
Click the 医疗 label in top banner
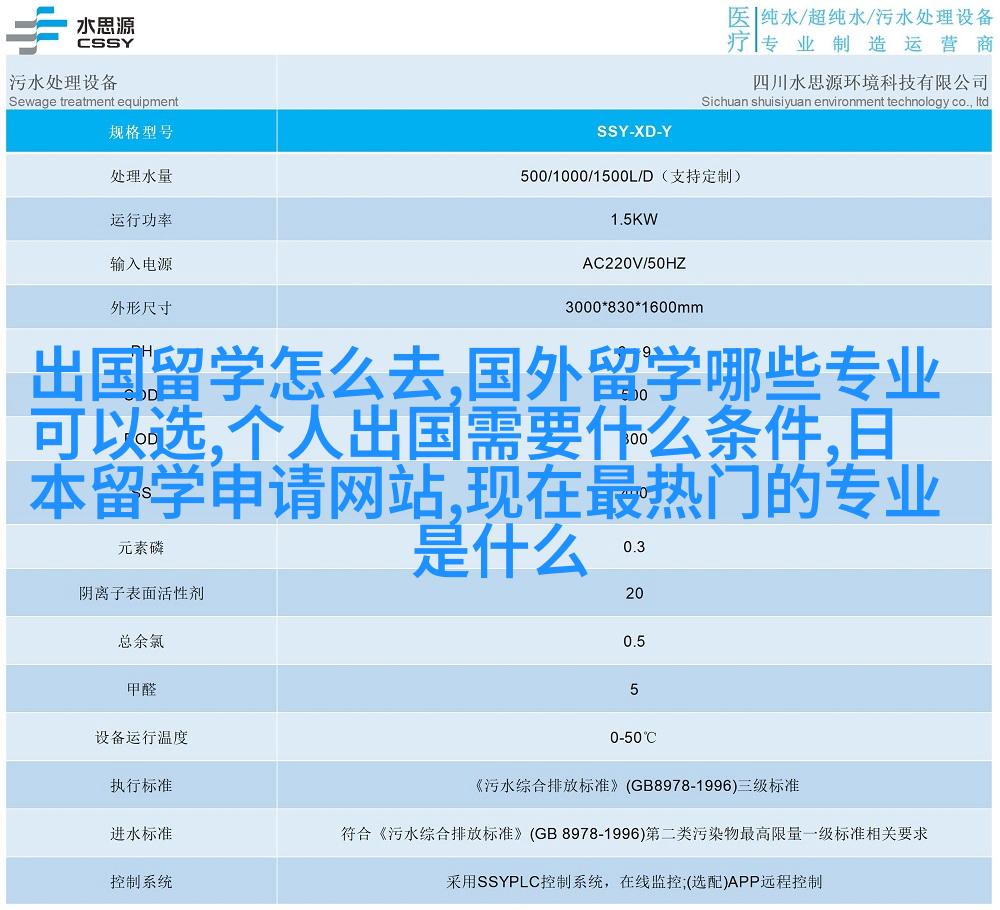coord(739,29)
